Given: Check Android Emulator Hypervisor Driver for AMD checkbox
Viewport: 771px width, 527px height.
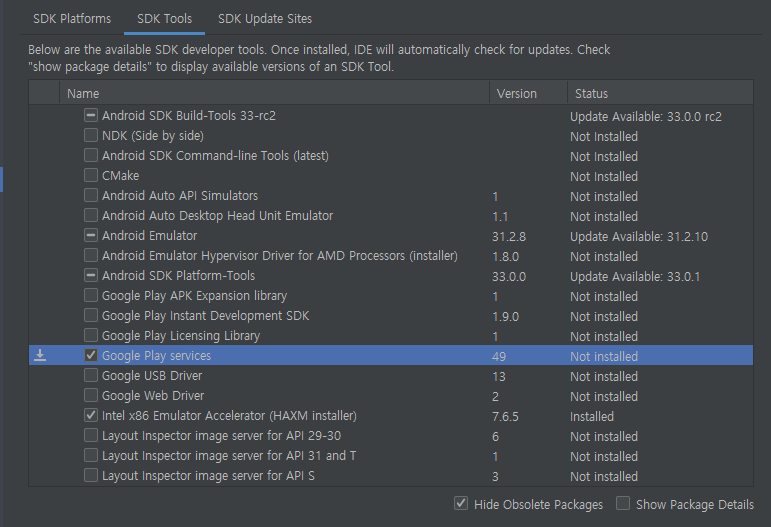Looking at the screenshot, I should 90,255.
